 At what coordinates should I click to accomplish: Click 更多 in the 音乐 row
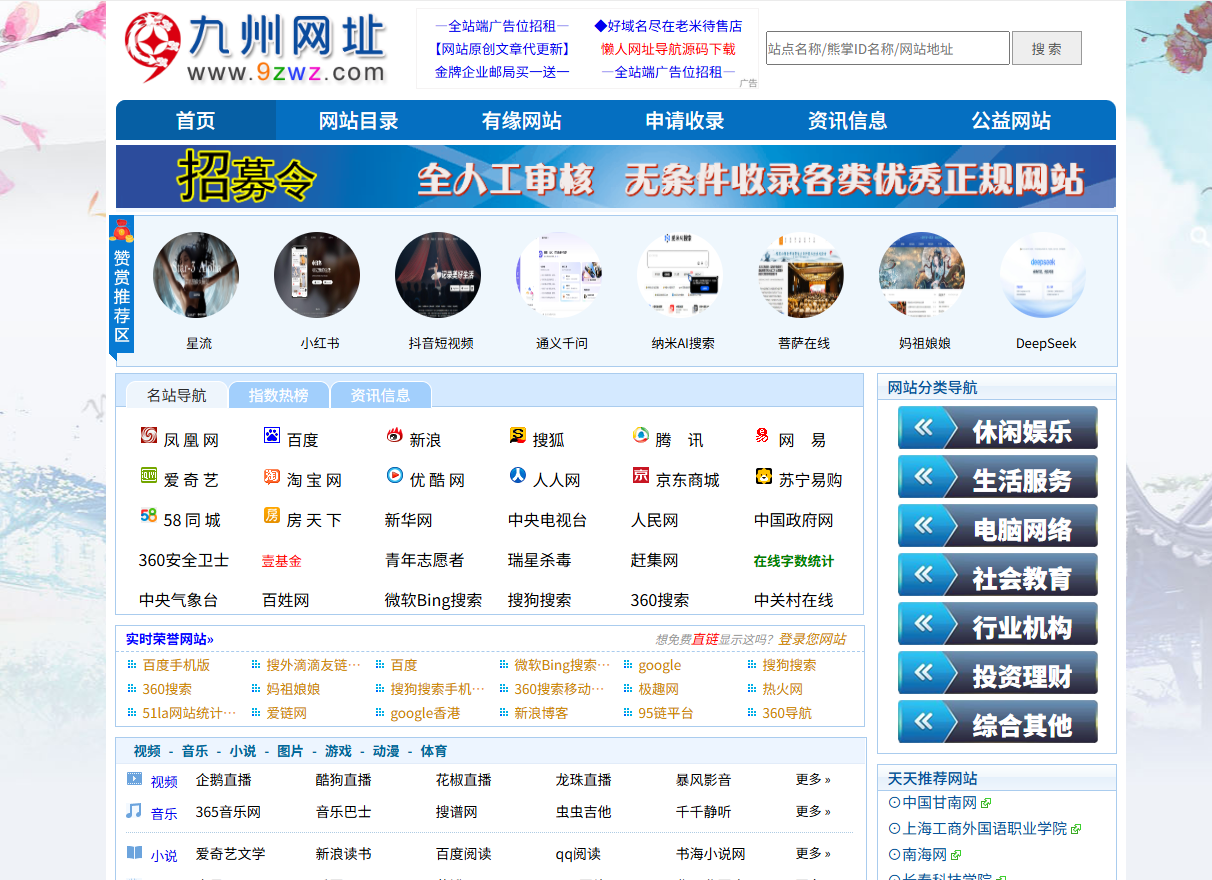click(x=813, y=812)
